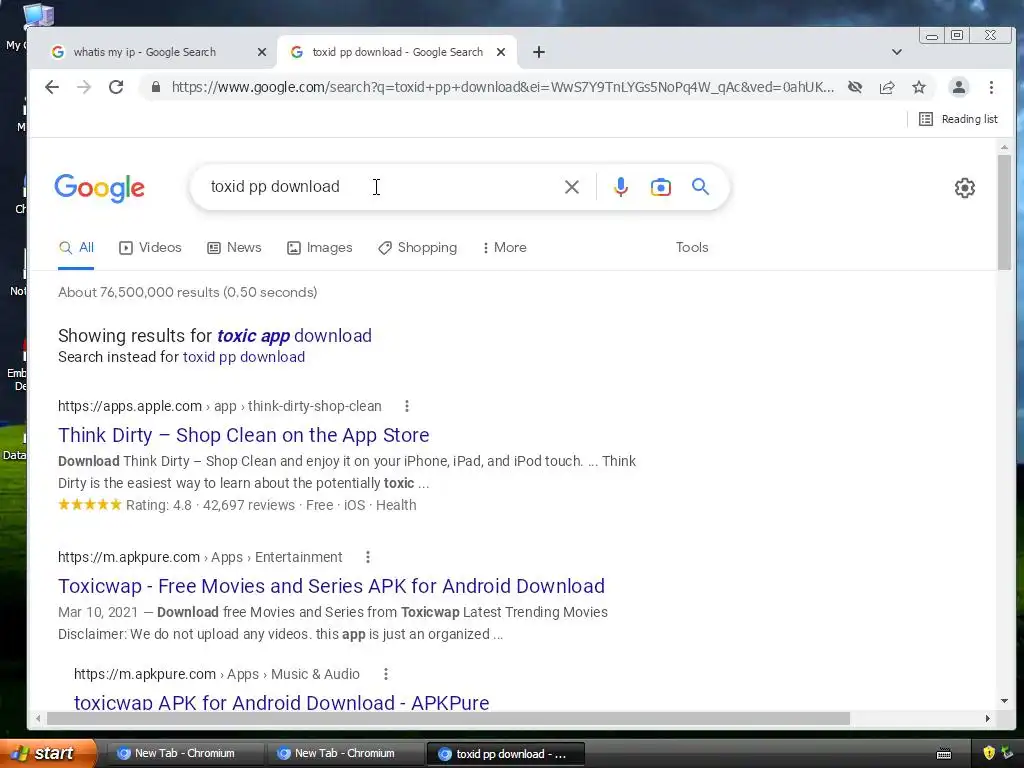This screenshot has height=768, width=1024.
Task: Open the browser profile avatar
Action: 959,87
